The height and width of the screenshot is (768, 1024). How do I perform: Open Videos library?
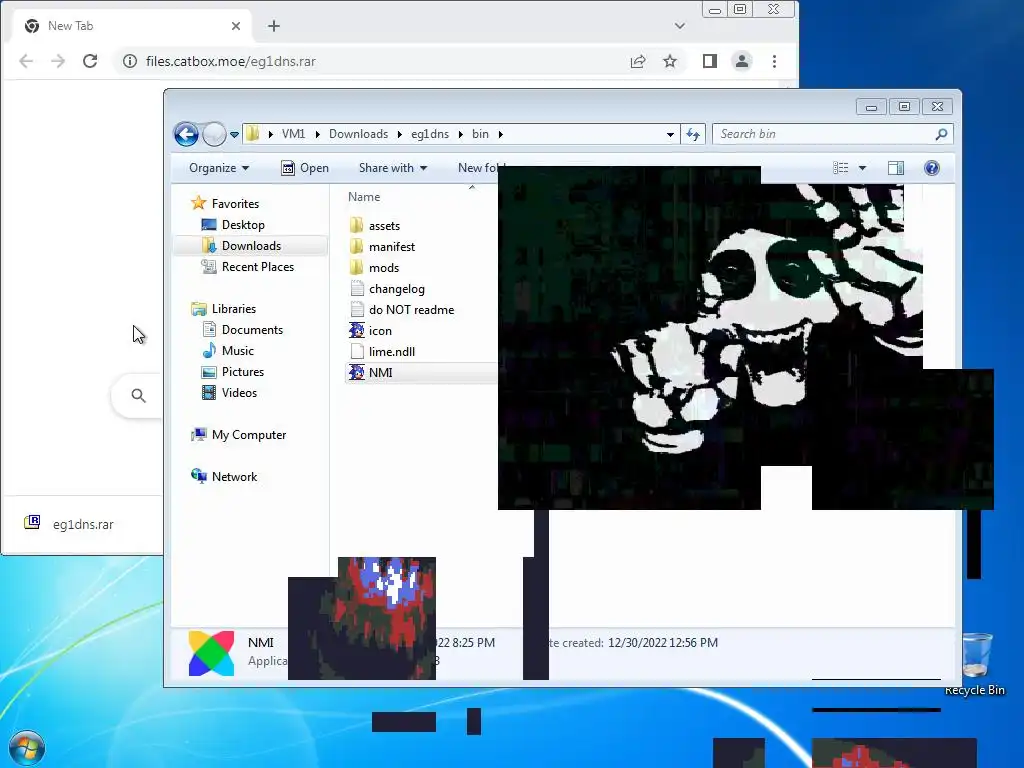click(x=239, y=392)
